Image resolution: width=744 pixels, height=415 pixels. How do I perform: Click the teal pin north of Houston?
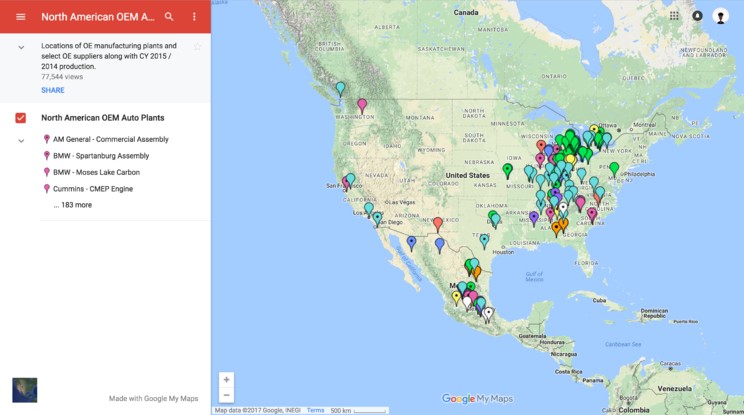pyautogui.click(x=484, y=240)
